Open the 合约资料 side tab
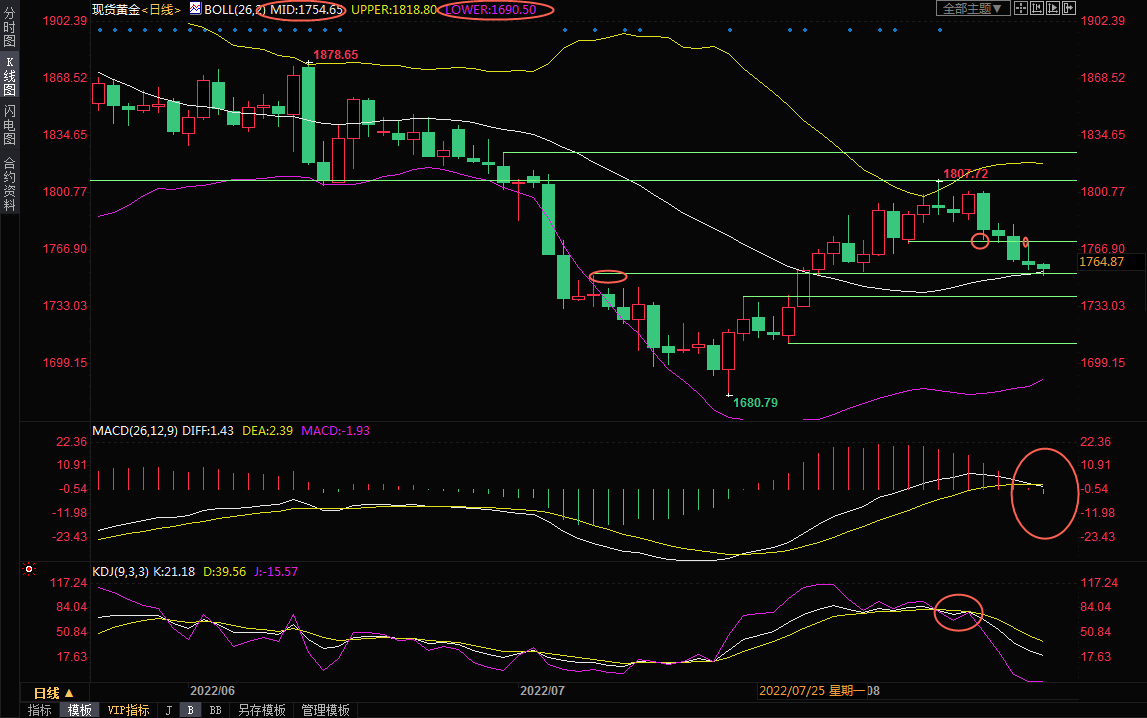Image resolution: width=1147 pixels, height=718 pixels. 9,183
